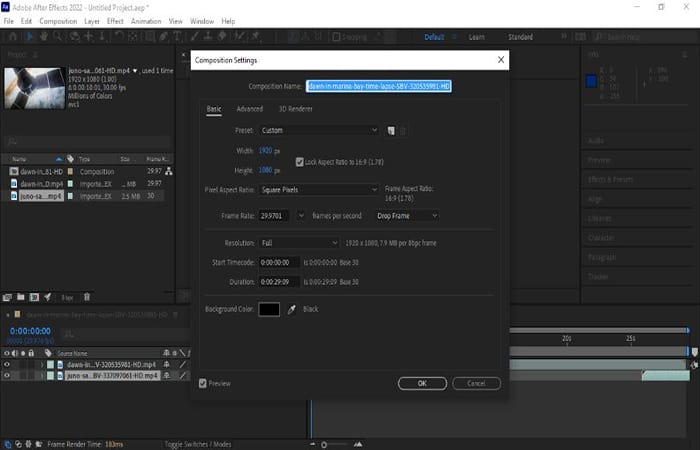Click the Composition Name input field
The height and width of the screenshot is (450, 700).
[x=379, y=86]
